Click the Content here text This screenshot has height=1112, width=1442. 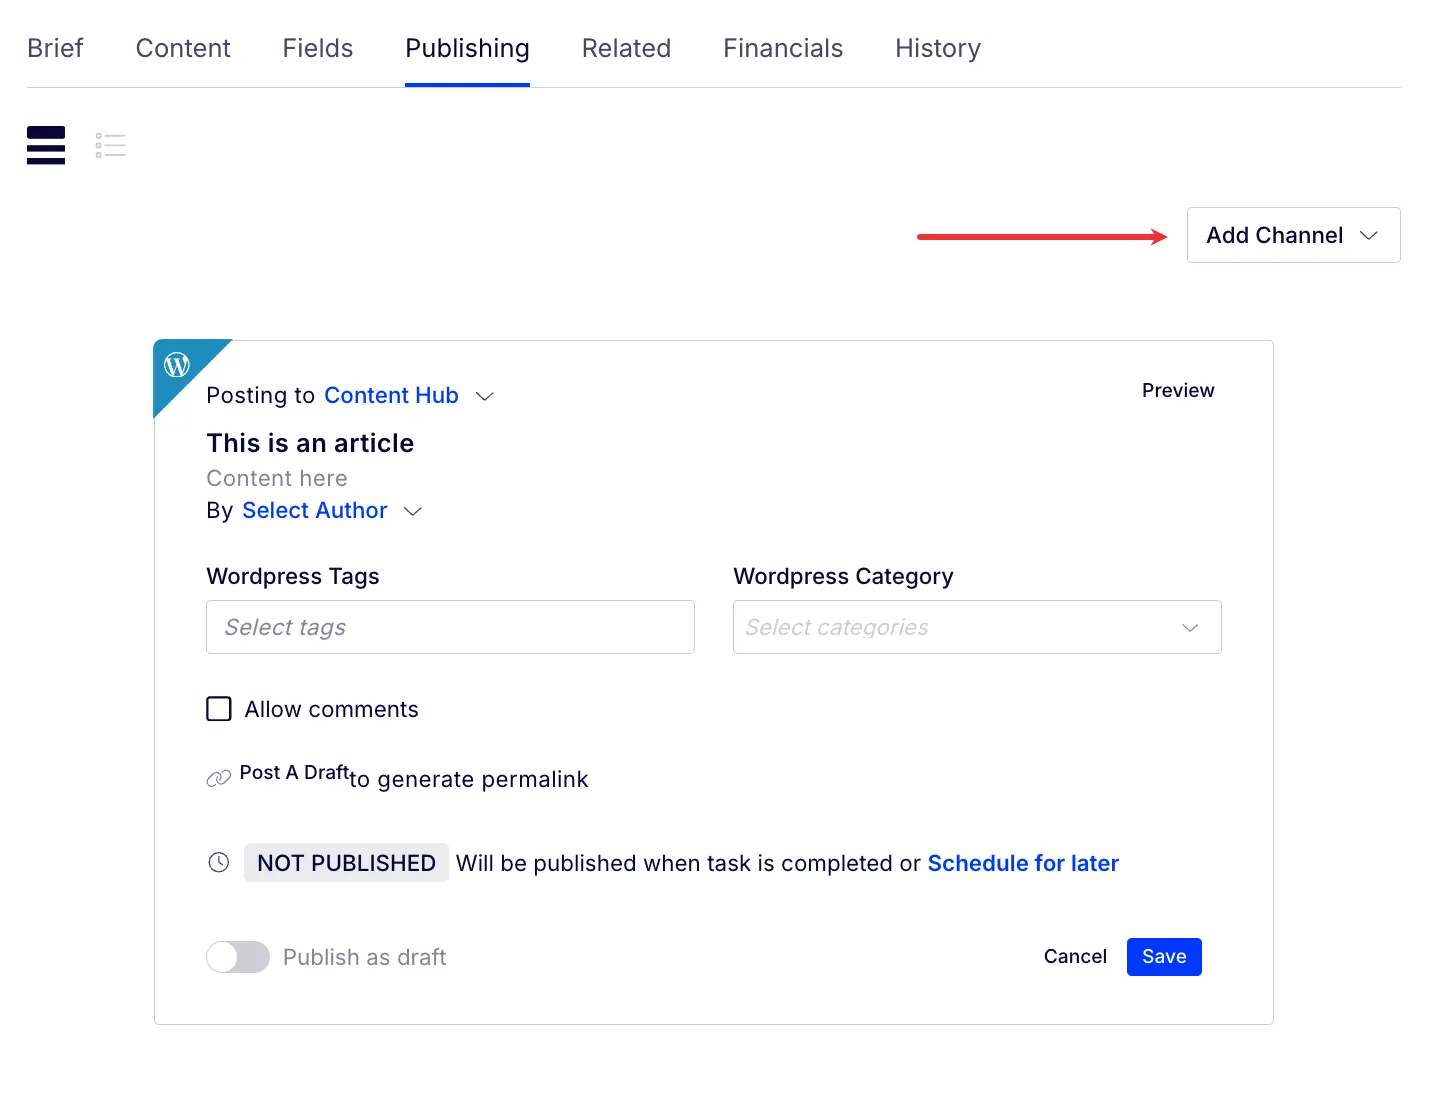click(277, 478)
